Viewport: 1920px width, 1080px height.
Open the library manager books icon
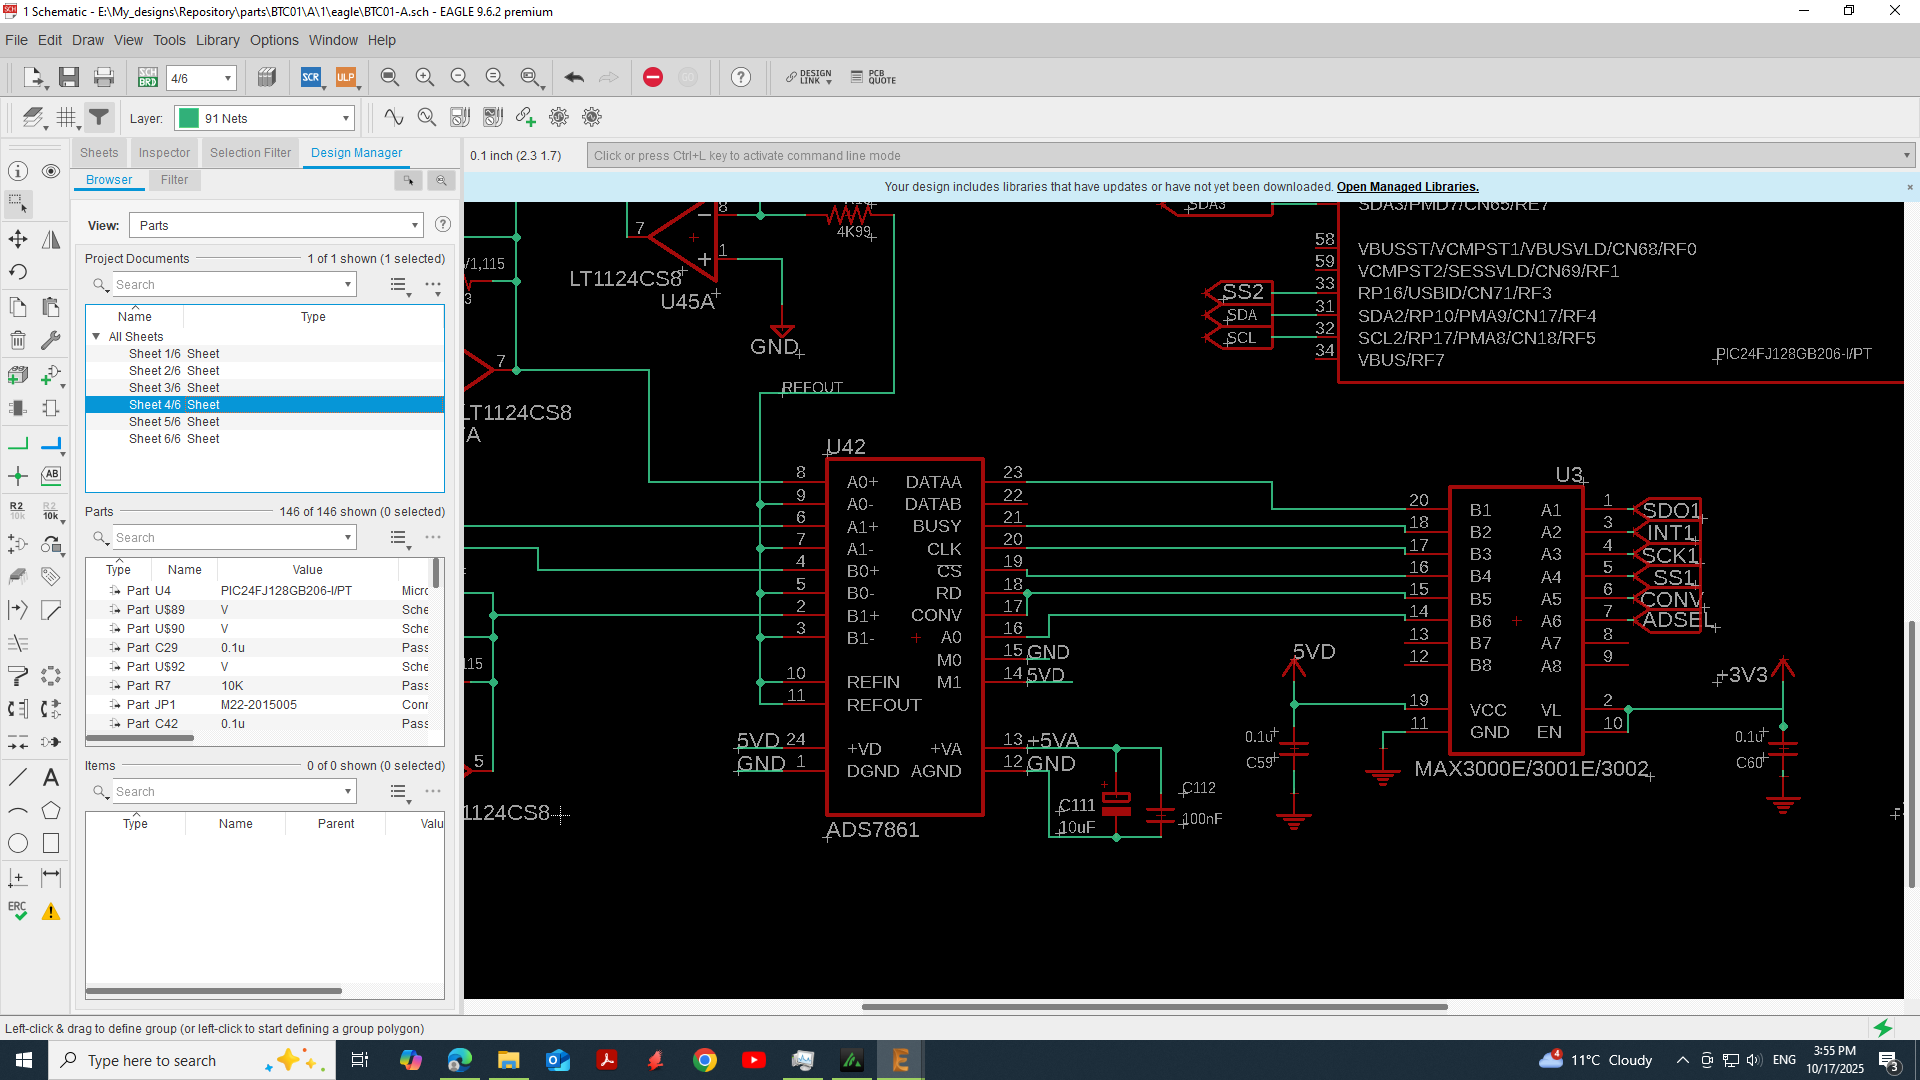click(x=266, y=77)
